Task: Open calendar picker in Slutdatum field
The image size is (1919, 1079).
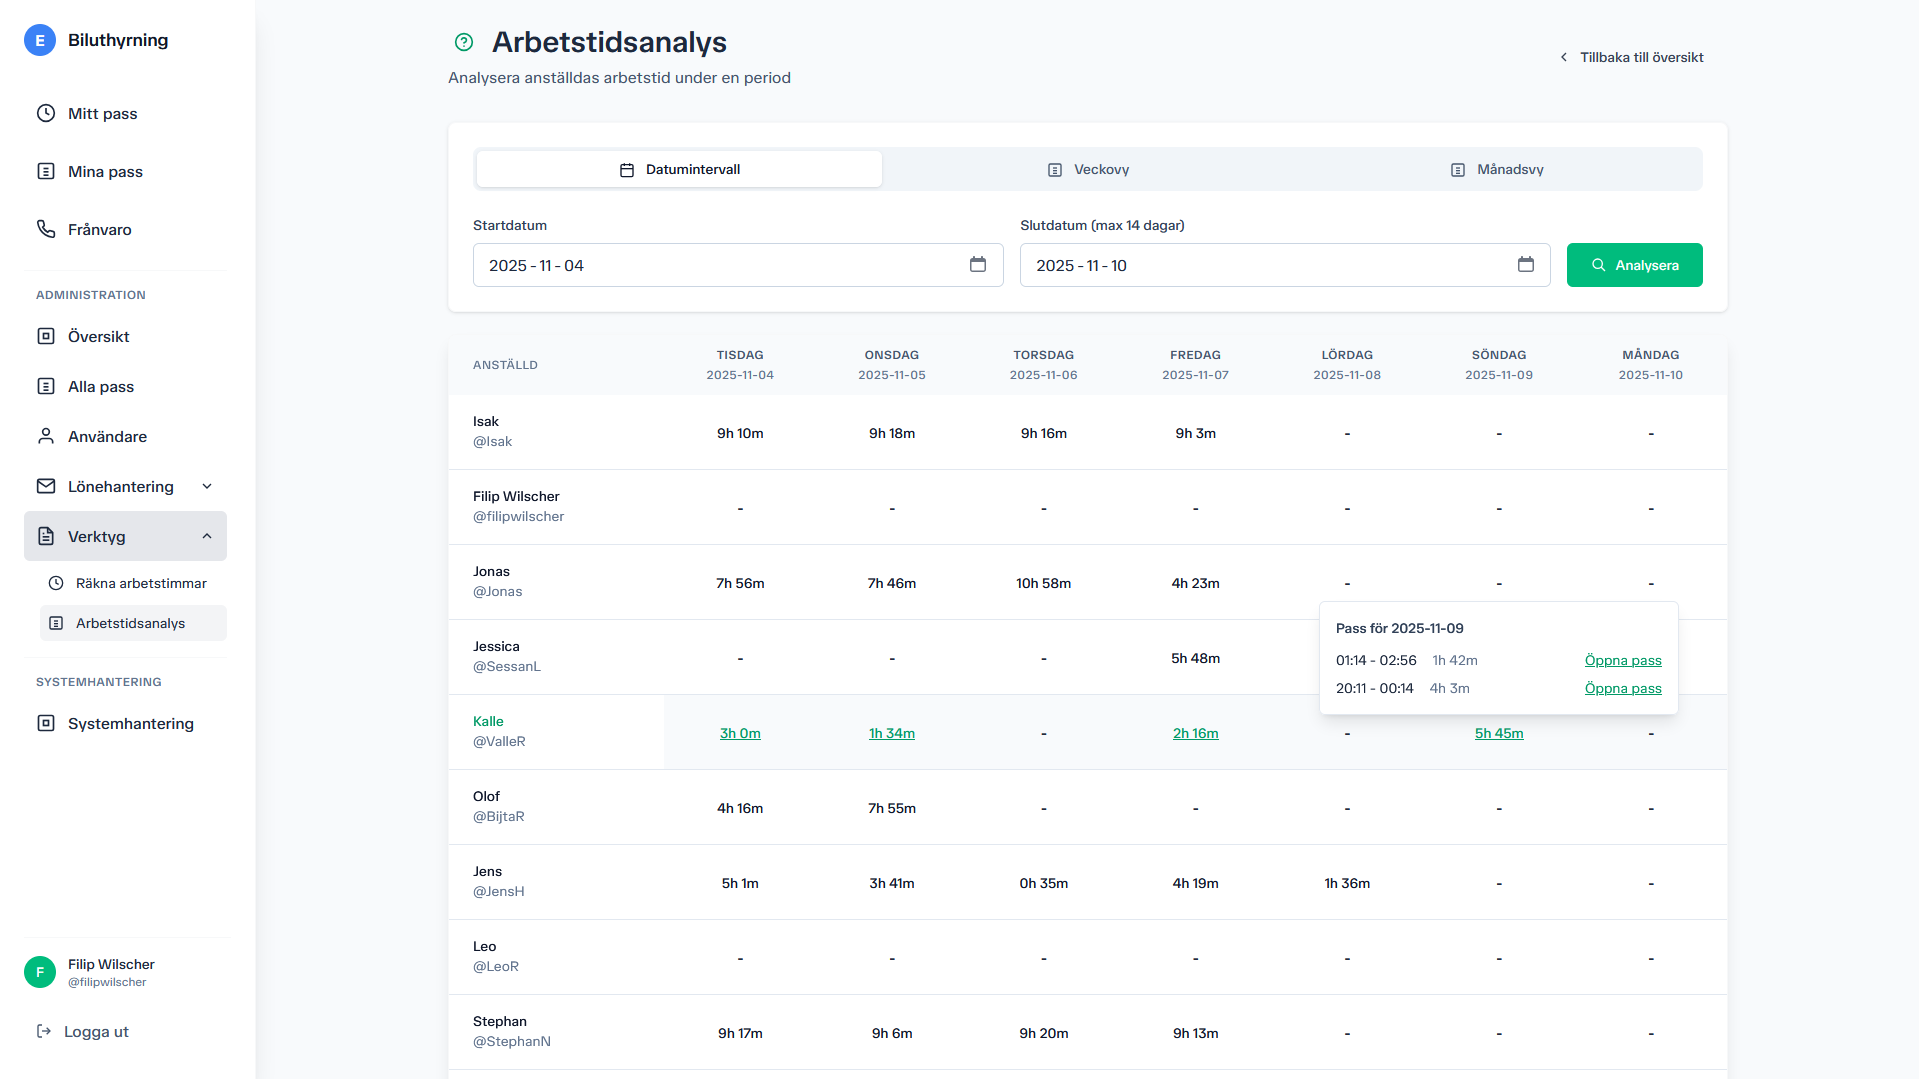Action: [x=1525, y=265]
